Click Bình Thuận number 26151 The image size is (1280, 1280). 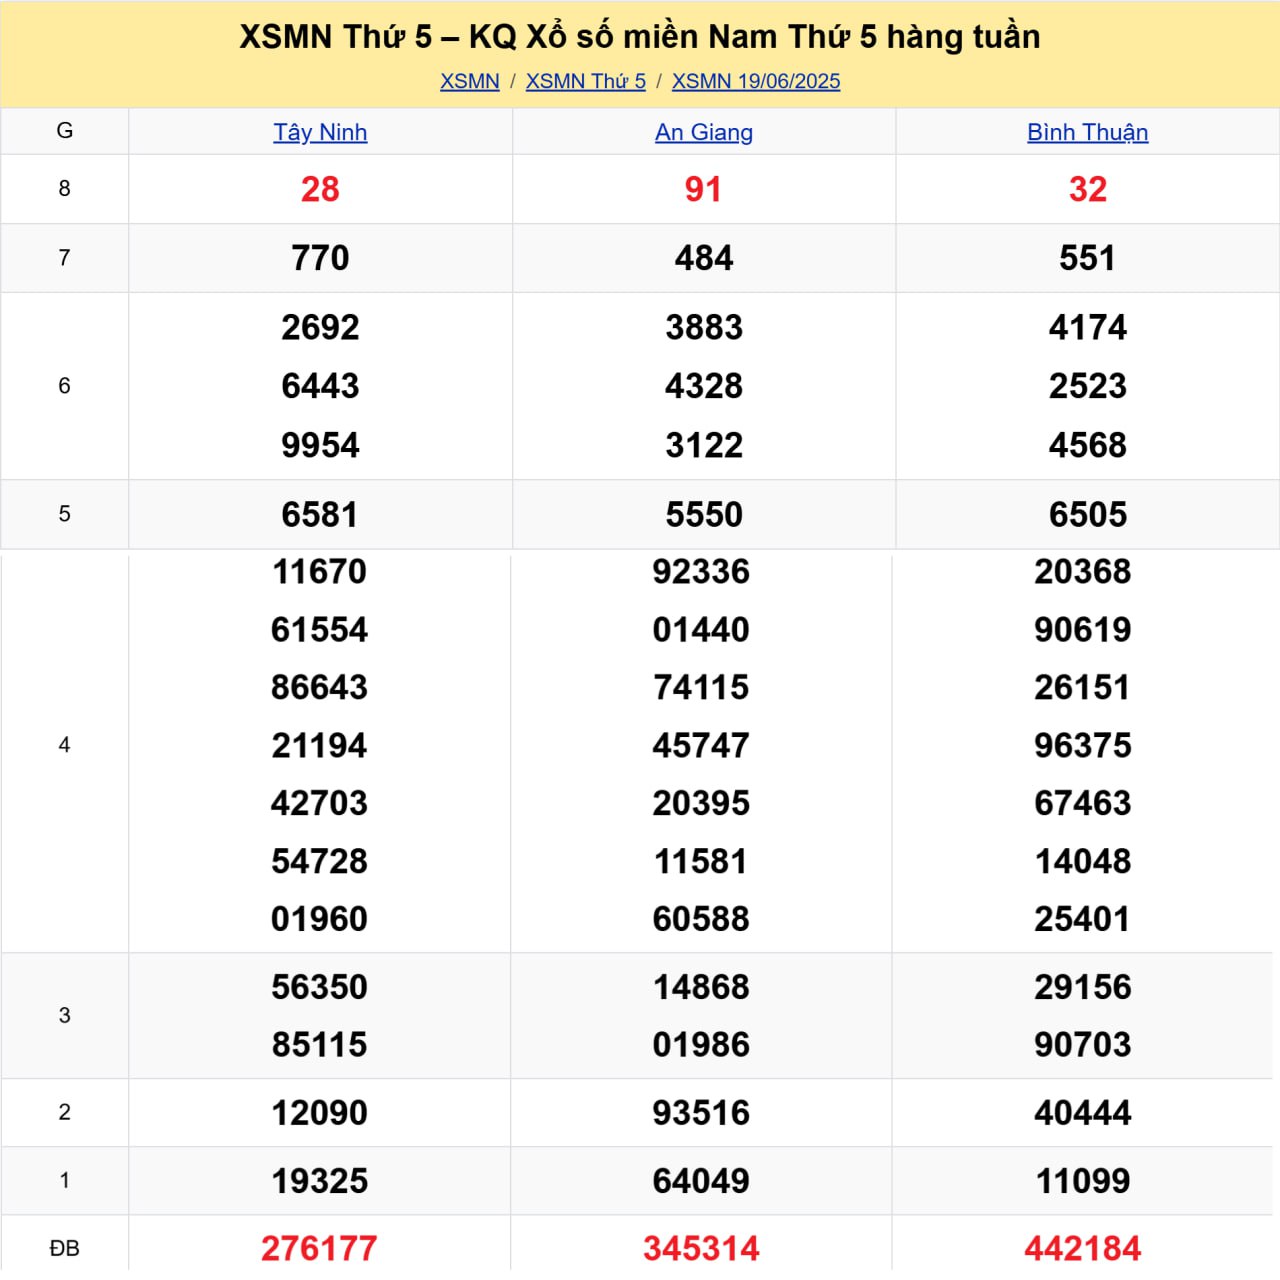coord(1082,688)
